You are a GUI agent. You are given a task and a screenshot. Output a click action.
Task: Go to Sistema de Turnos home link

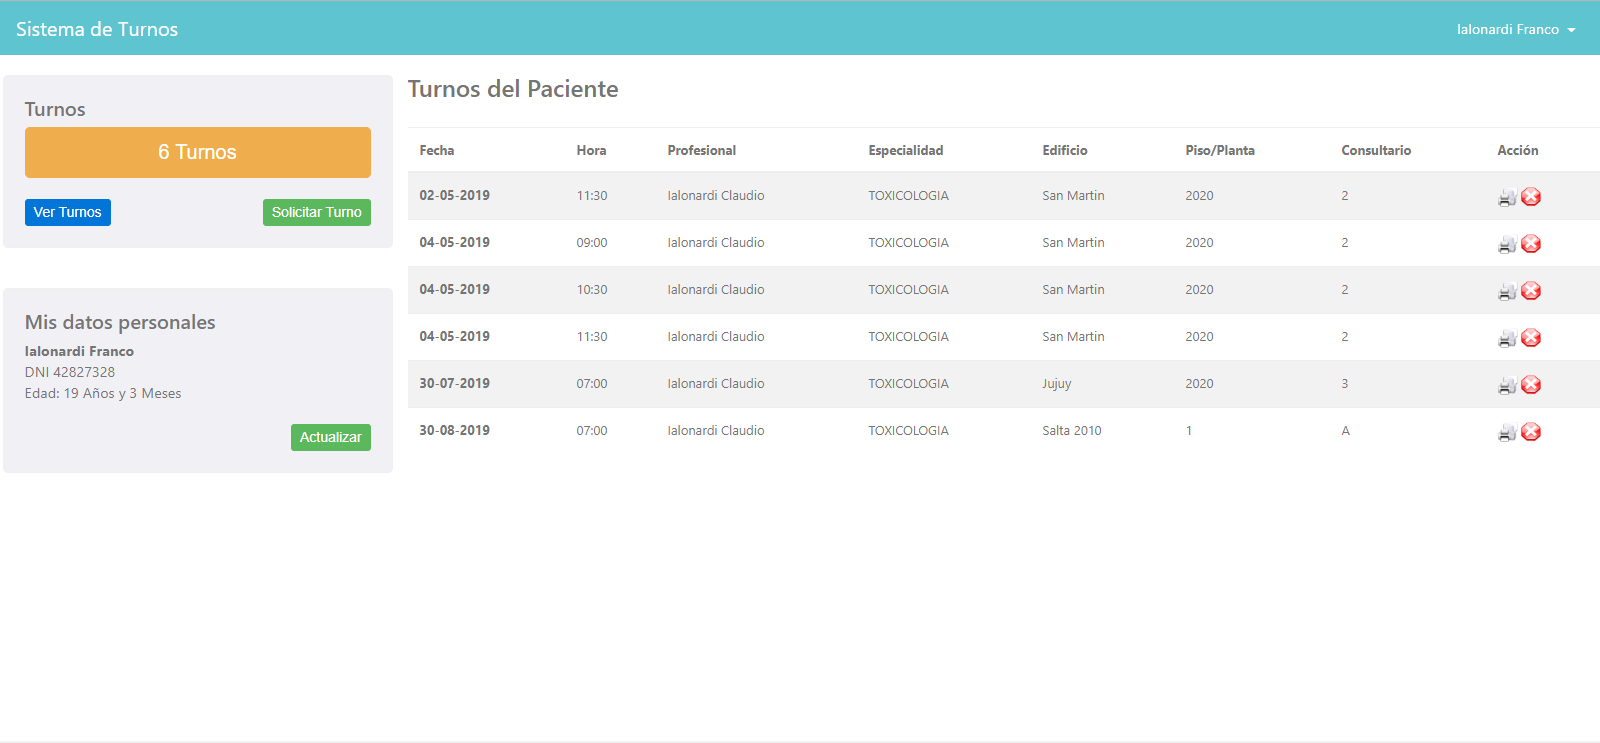coord(97,29)
